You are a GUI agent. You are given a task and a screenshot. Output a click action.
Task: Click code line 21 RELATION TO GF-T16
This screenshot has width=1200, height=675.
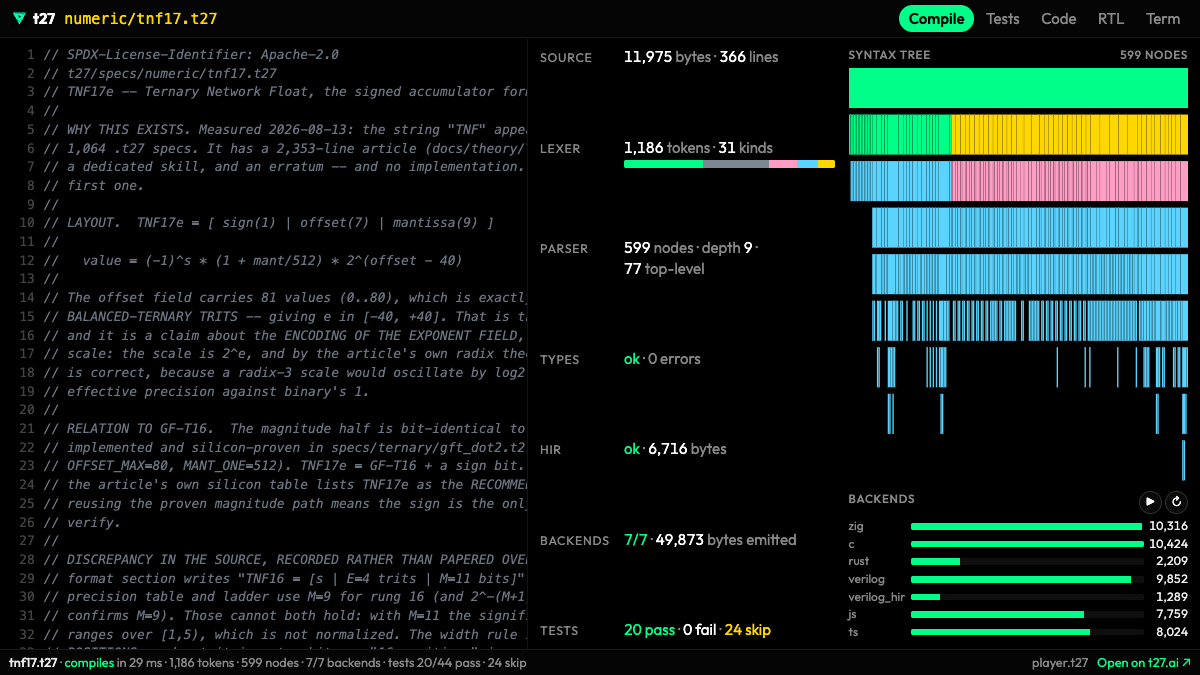click(x=284, y=428)
